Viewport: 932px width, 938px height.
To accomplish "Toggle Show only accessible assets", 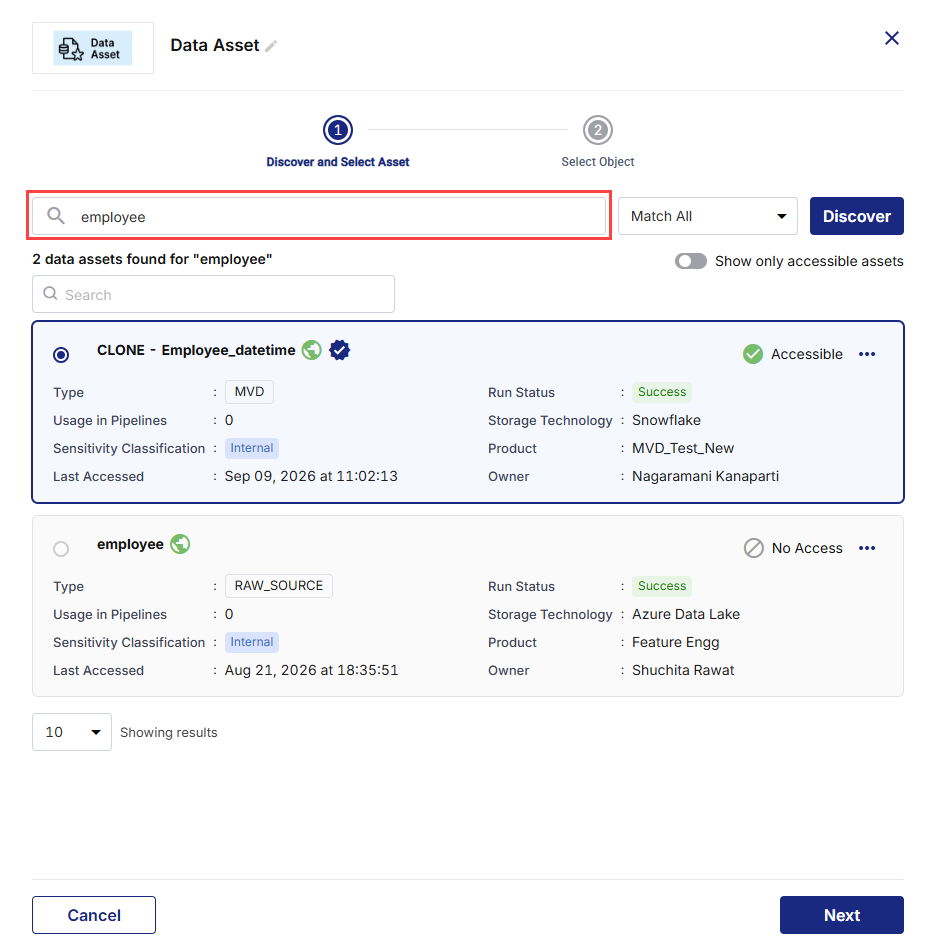I will point(691,261).
